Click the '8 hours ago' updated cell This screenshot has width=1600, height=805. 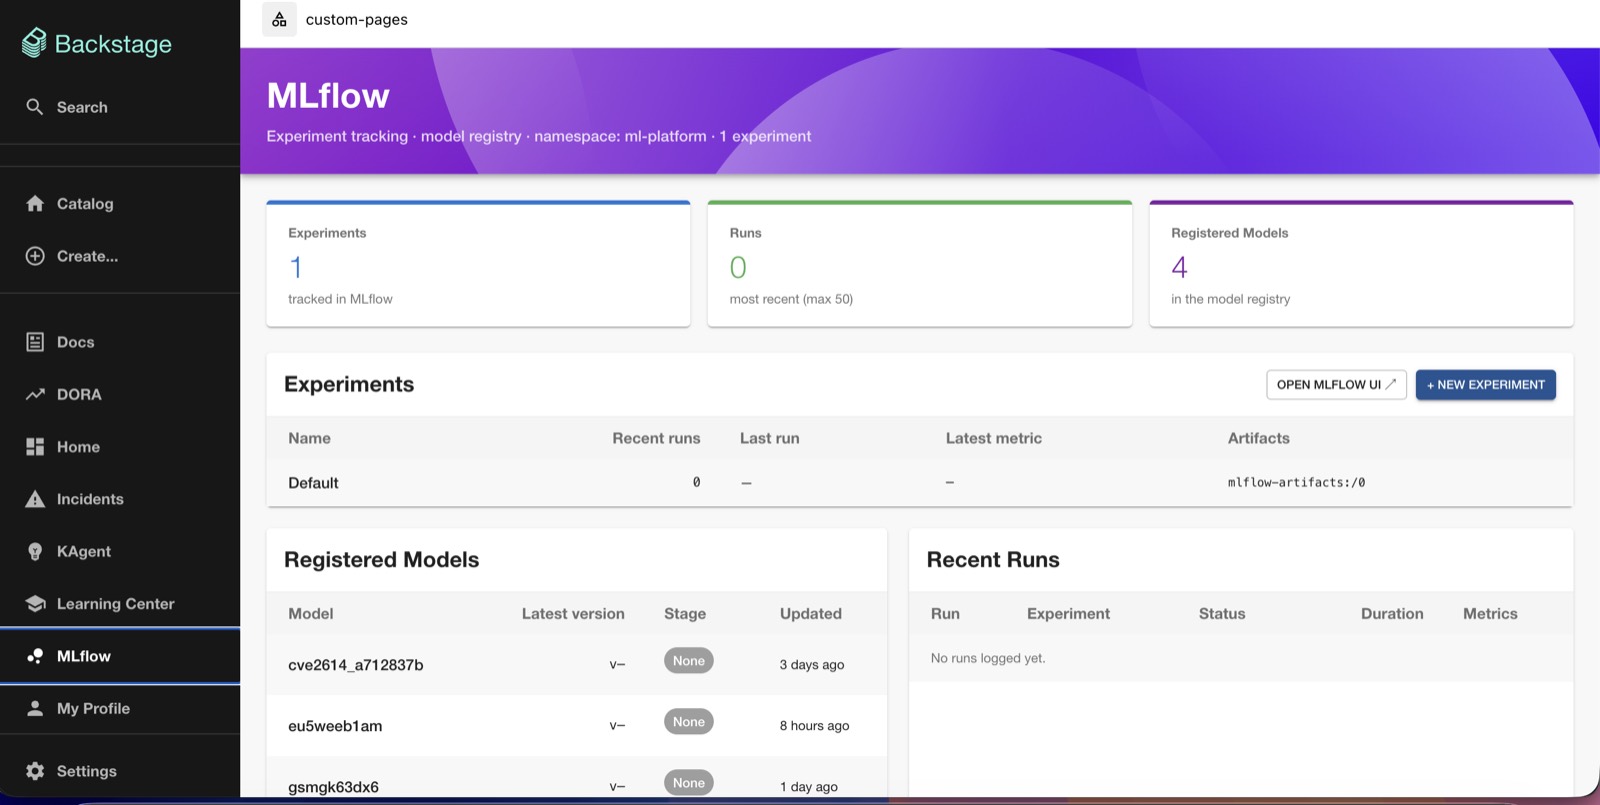(x=814, y=726)
